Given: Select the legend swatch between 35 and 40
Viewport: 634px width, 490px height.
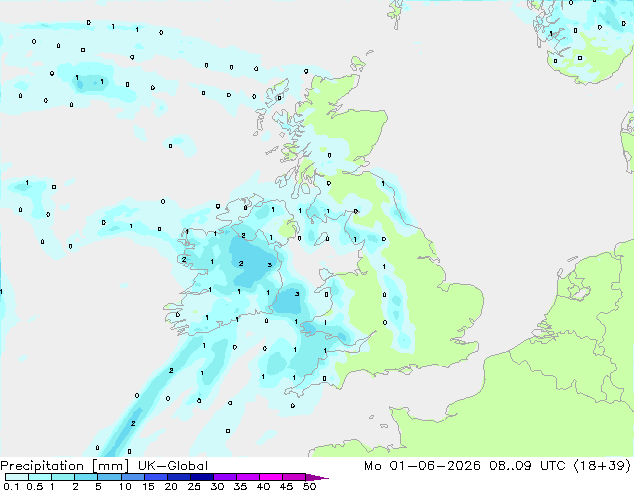Looking at the screenshot, I should (x=247, y=477).
